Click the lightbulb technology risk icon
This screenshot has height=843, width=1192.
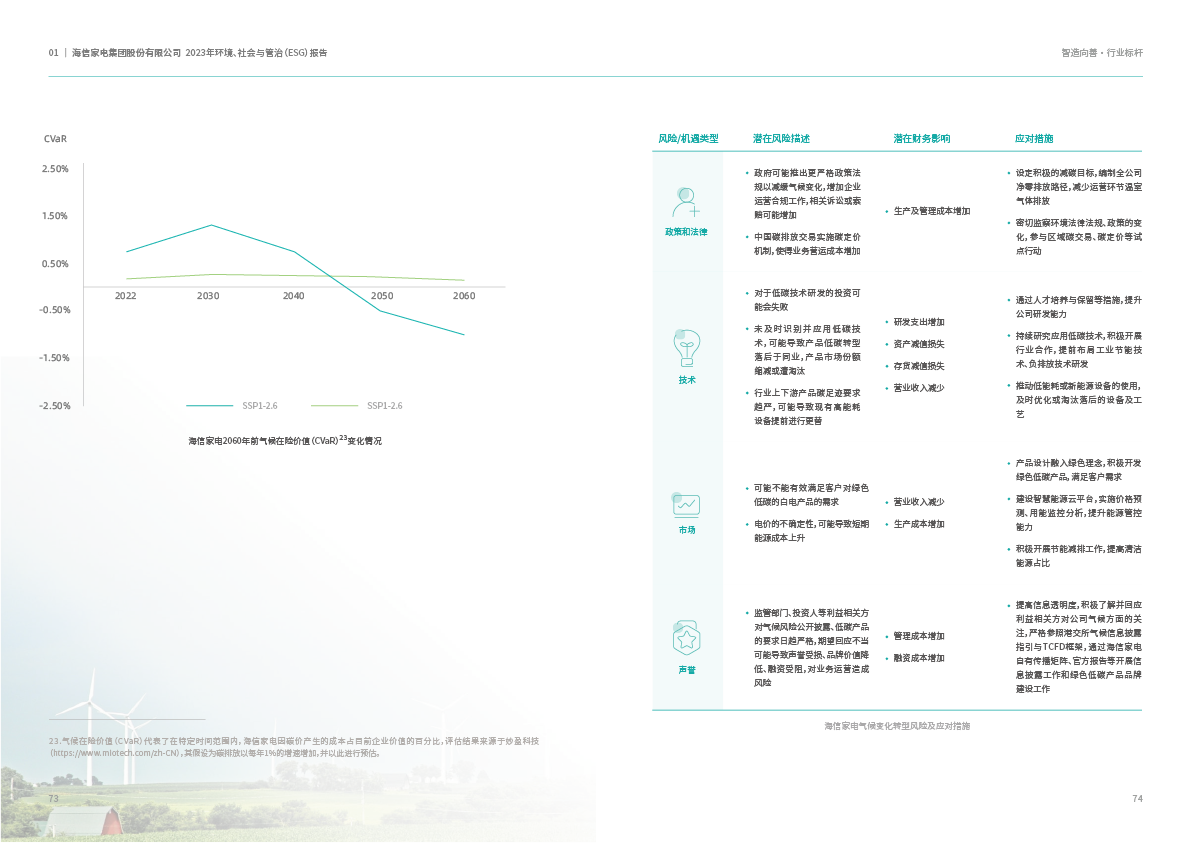tap(686, 346)
